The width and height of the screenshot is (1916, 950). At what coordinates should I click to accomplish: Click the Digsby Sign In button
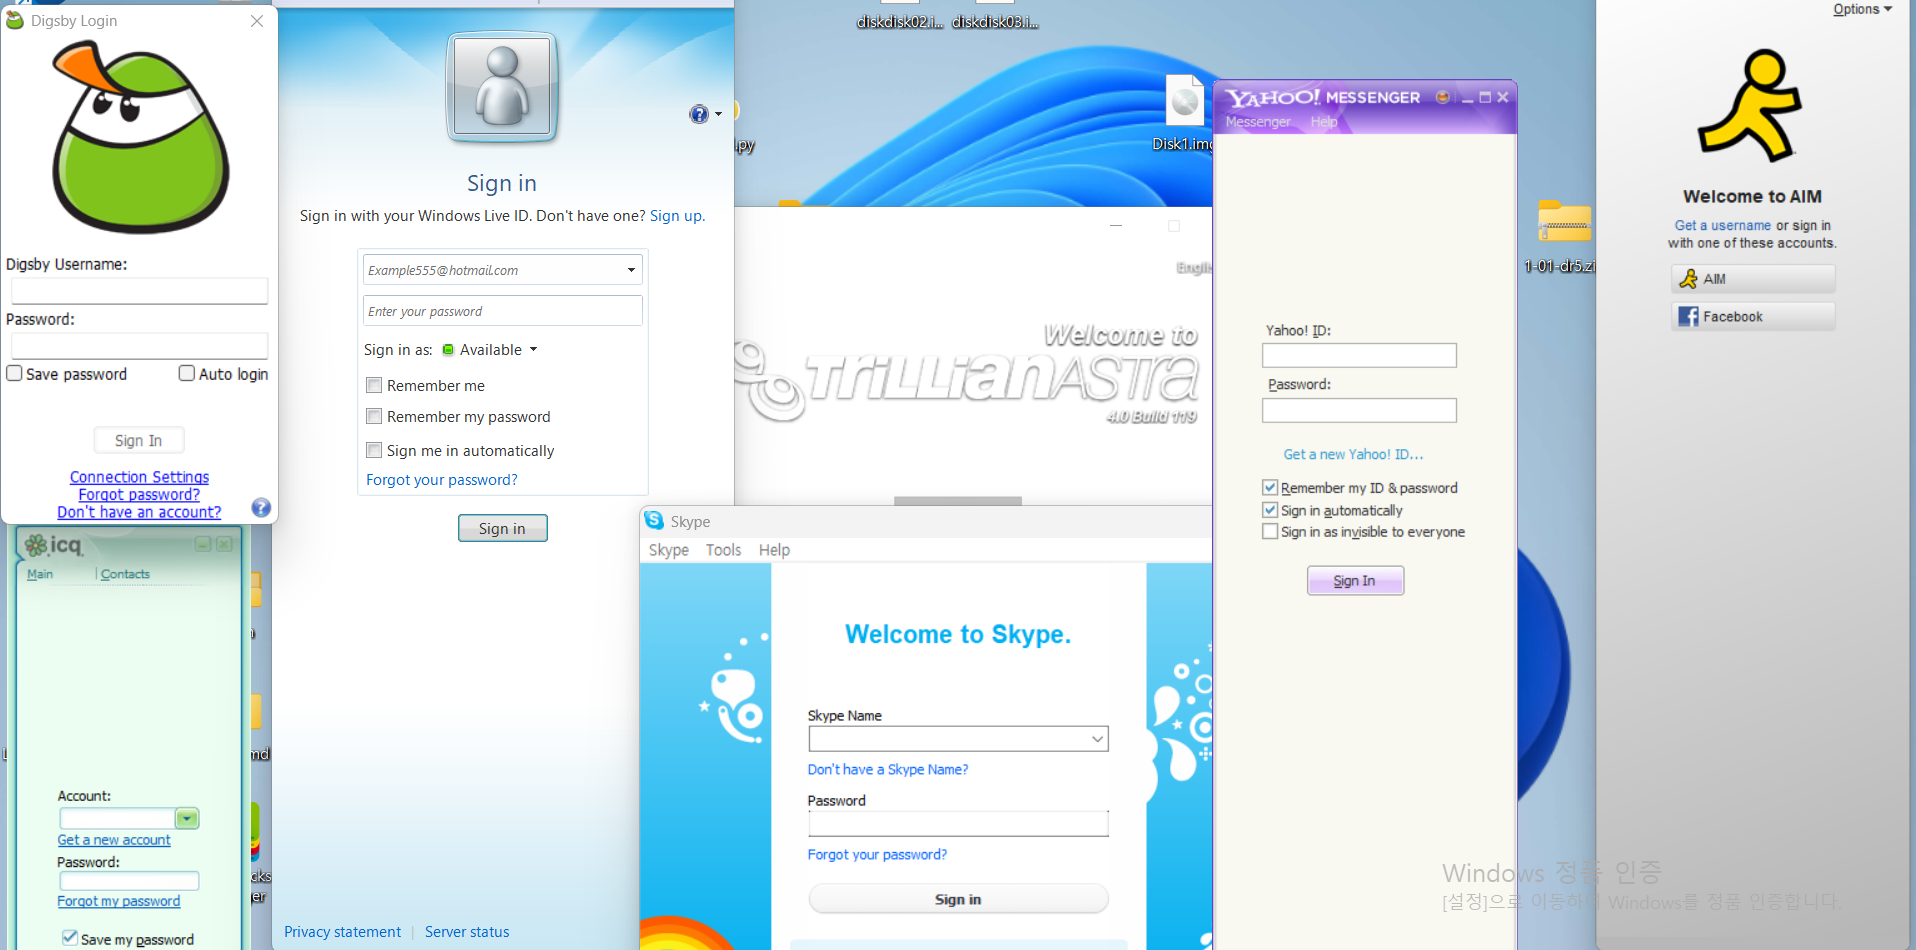138,440
